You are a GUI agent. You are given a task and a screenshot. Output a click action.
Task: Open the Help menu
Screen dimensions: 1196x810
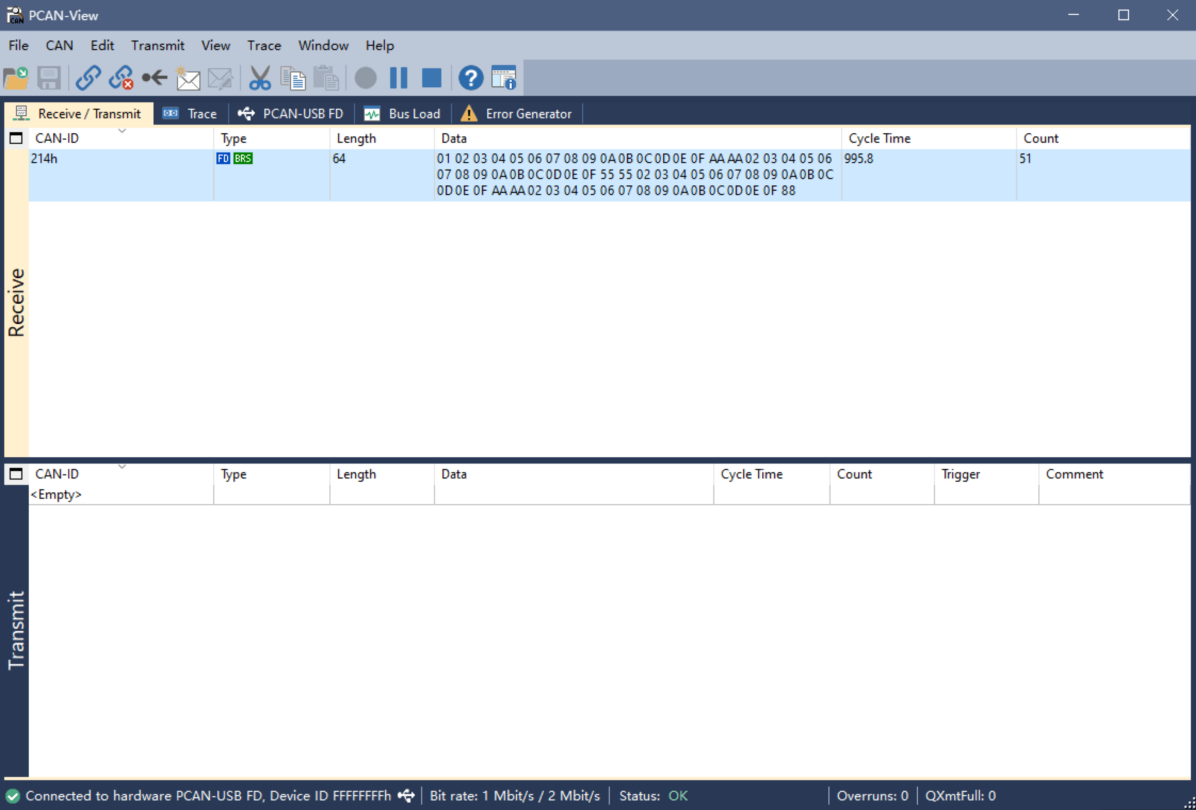pos(380,46)
